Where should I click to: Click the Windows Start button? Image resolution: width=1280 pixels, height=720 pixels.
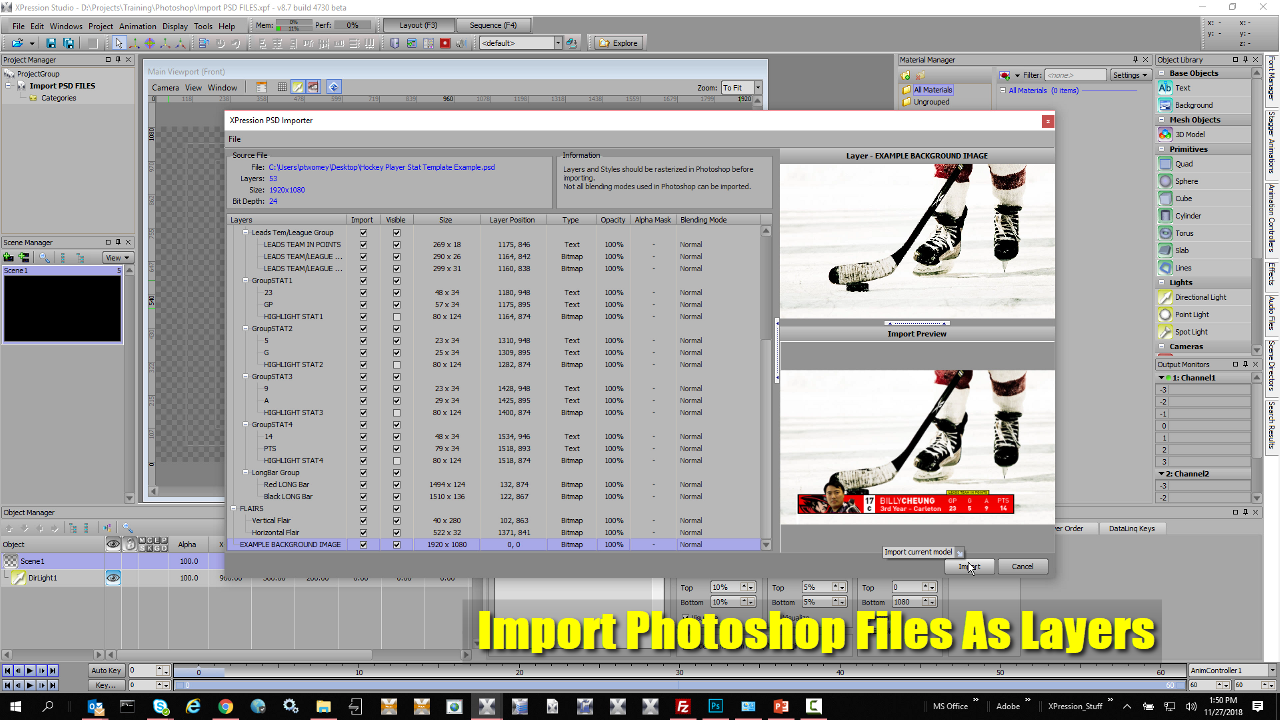[16, 706]
